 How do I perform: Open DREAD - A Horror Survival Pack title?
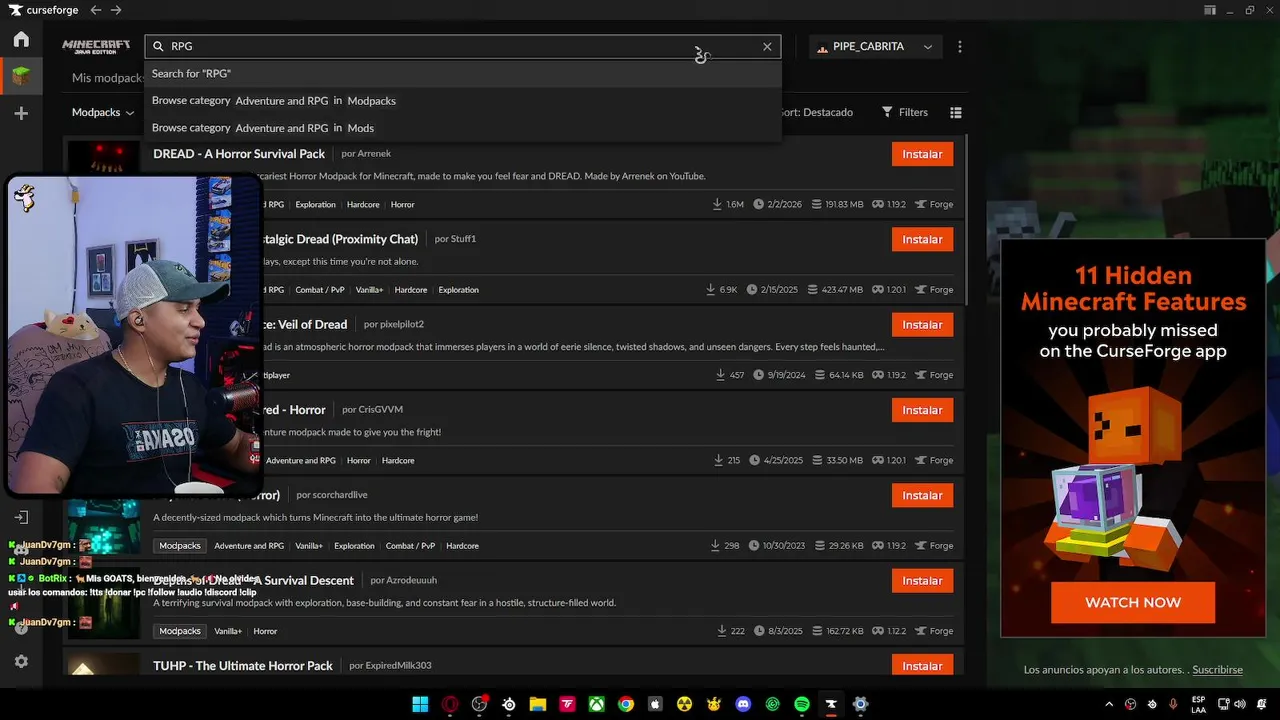click(x=239, y=154)
